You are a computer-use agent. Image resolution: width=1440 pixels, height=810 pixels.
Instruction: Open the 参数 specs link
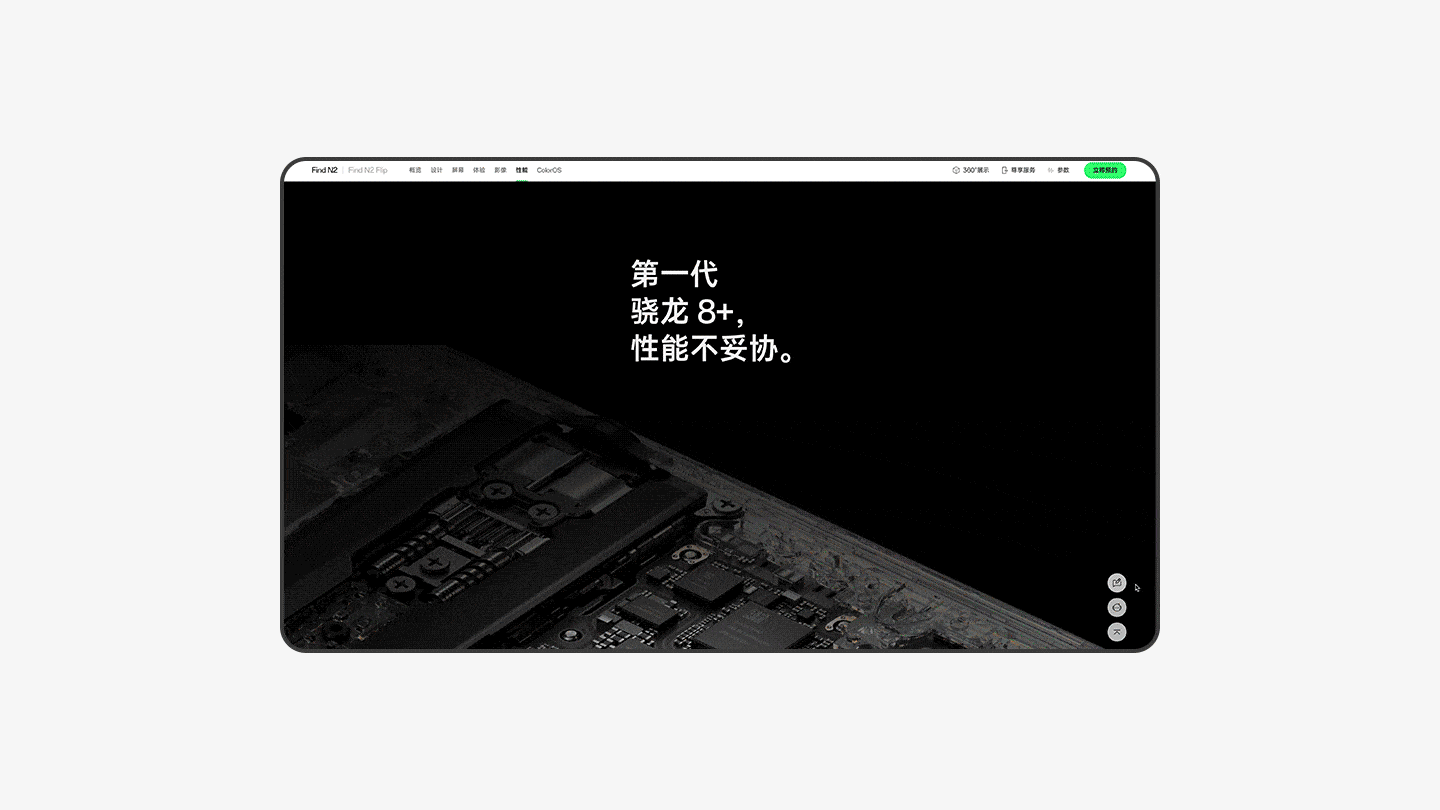tap(1058, 170)
